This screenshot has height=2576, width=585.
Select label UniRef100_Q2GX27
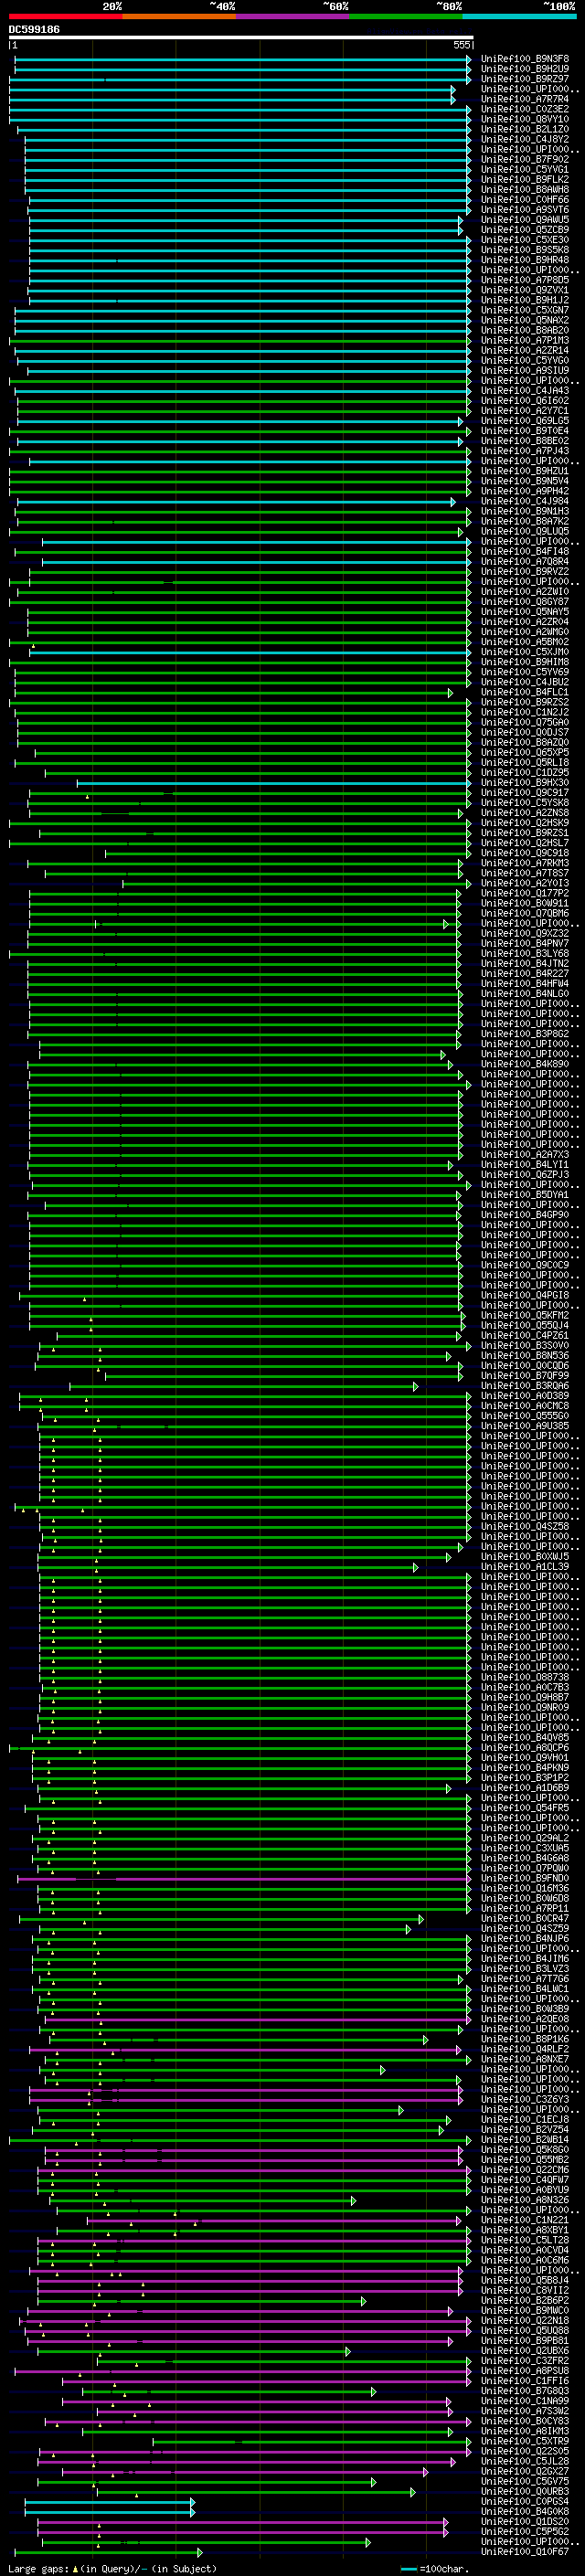(x=525, y=2471)
